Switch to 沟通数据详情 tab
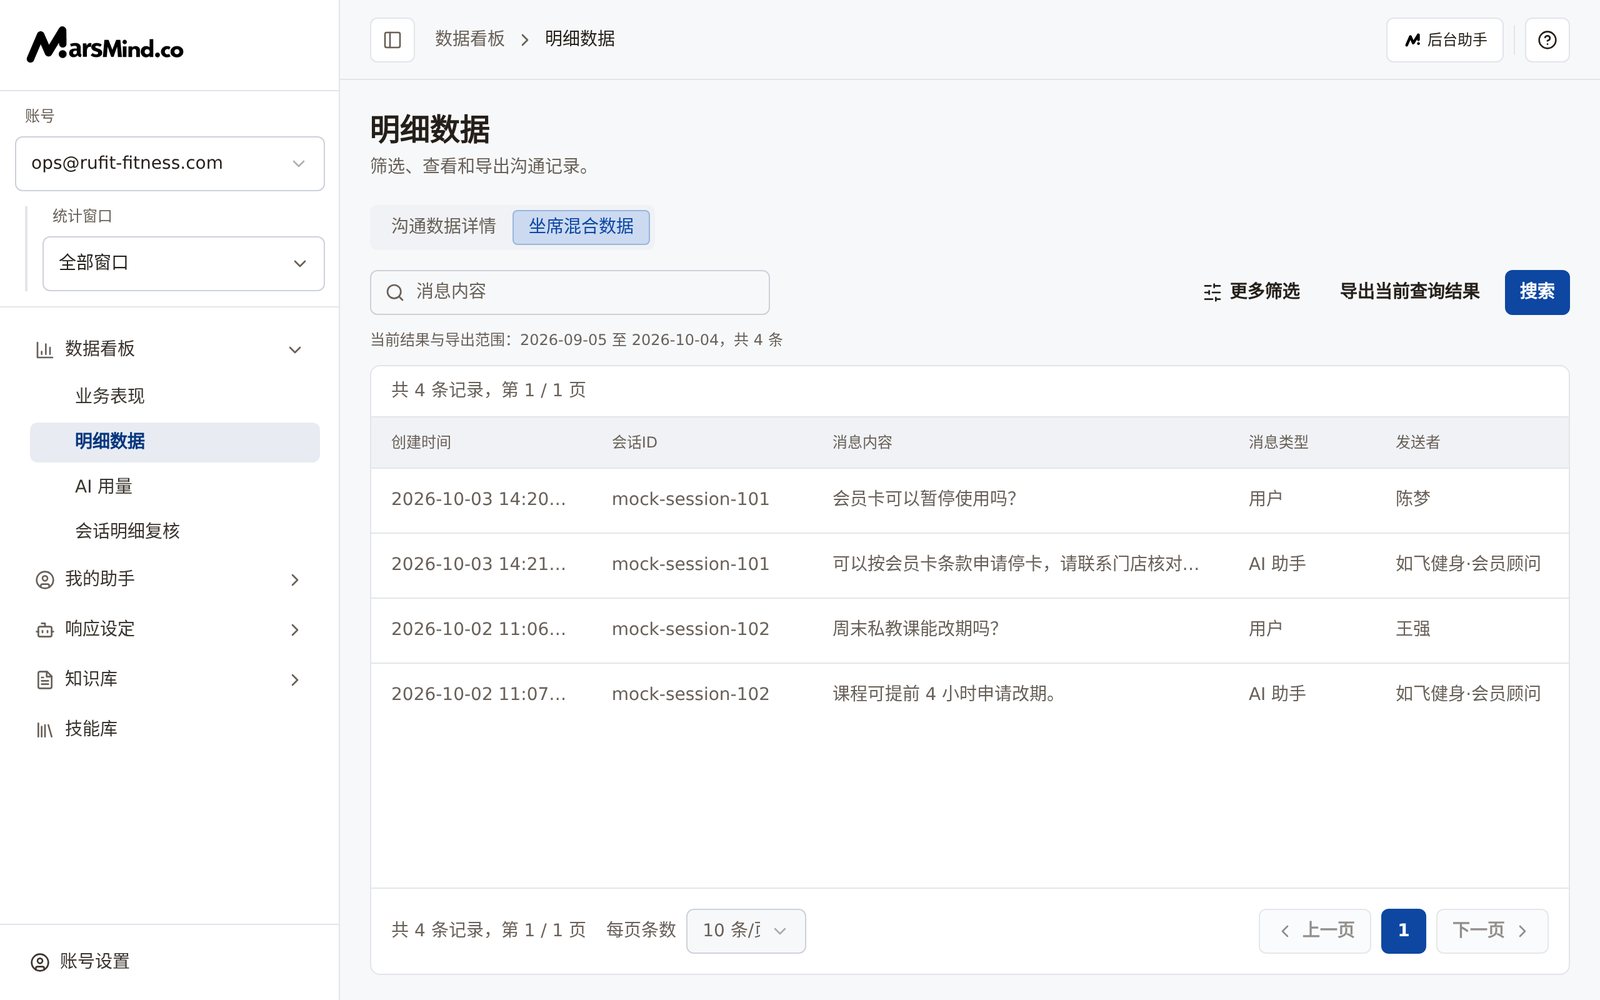Viewport: 1600px width, 1000px height. (443, 227)
